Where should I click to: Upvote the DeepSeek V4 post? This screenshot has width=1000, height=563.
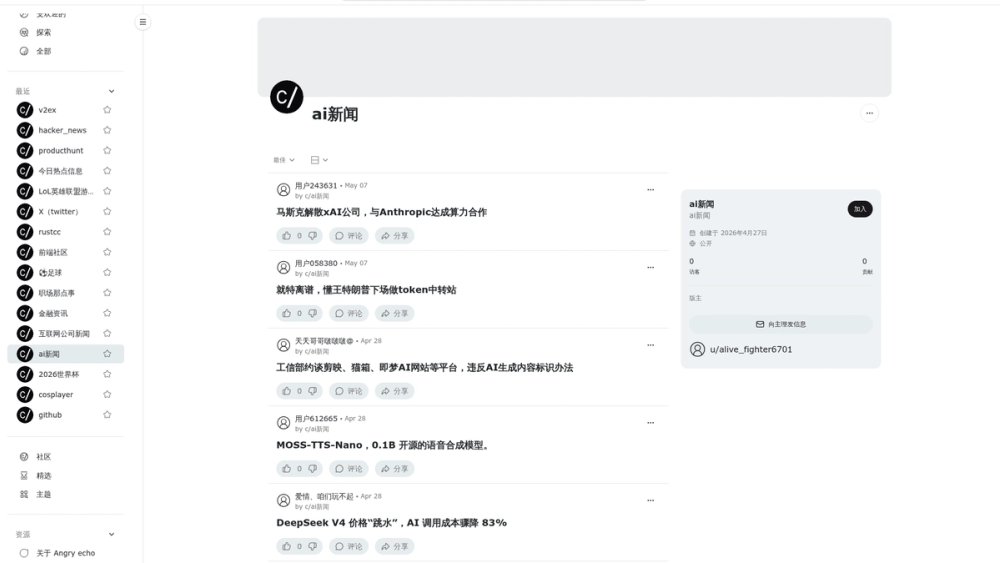click(286, 546)
